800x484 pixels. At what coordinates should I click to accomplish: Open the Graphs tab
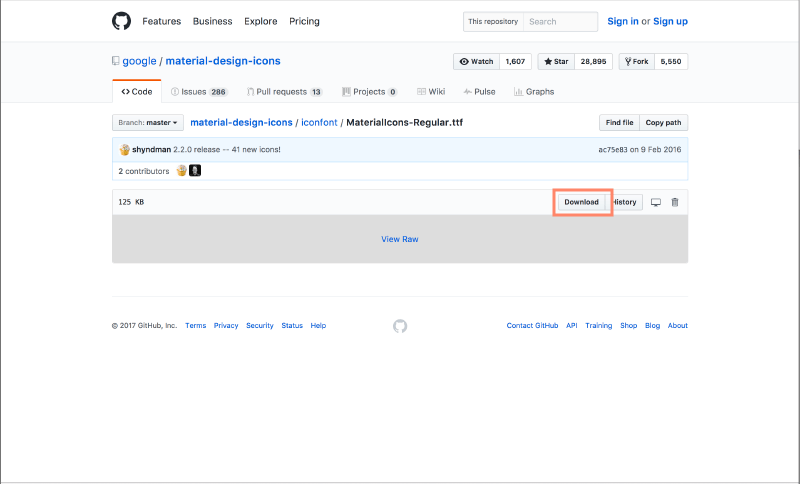pos(534,92)
